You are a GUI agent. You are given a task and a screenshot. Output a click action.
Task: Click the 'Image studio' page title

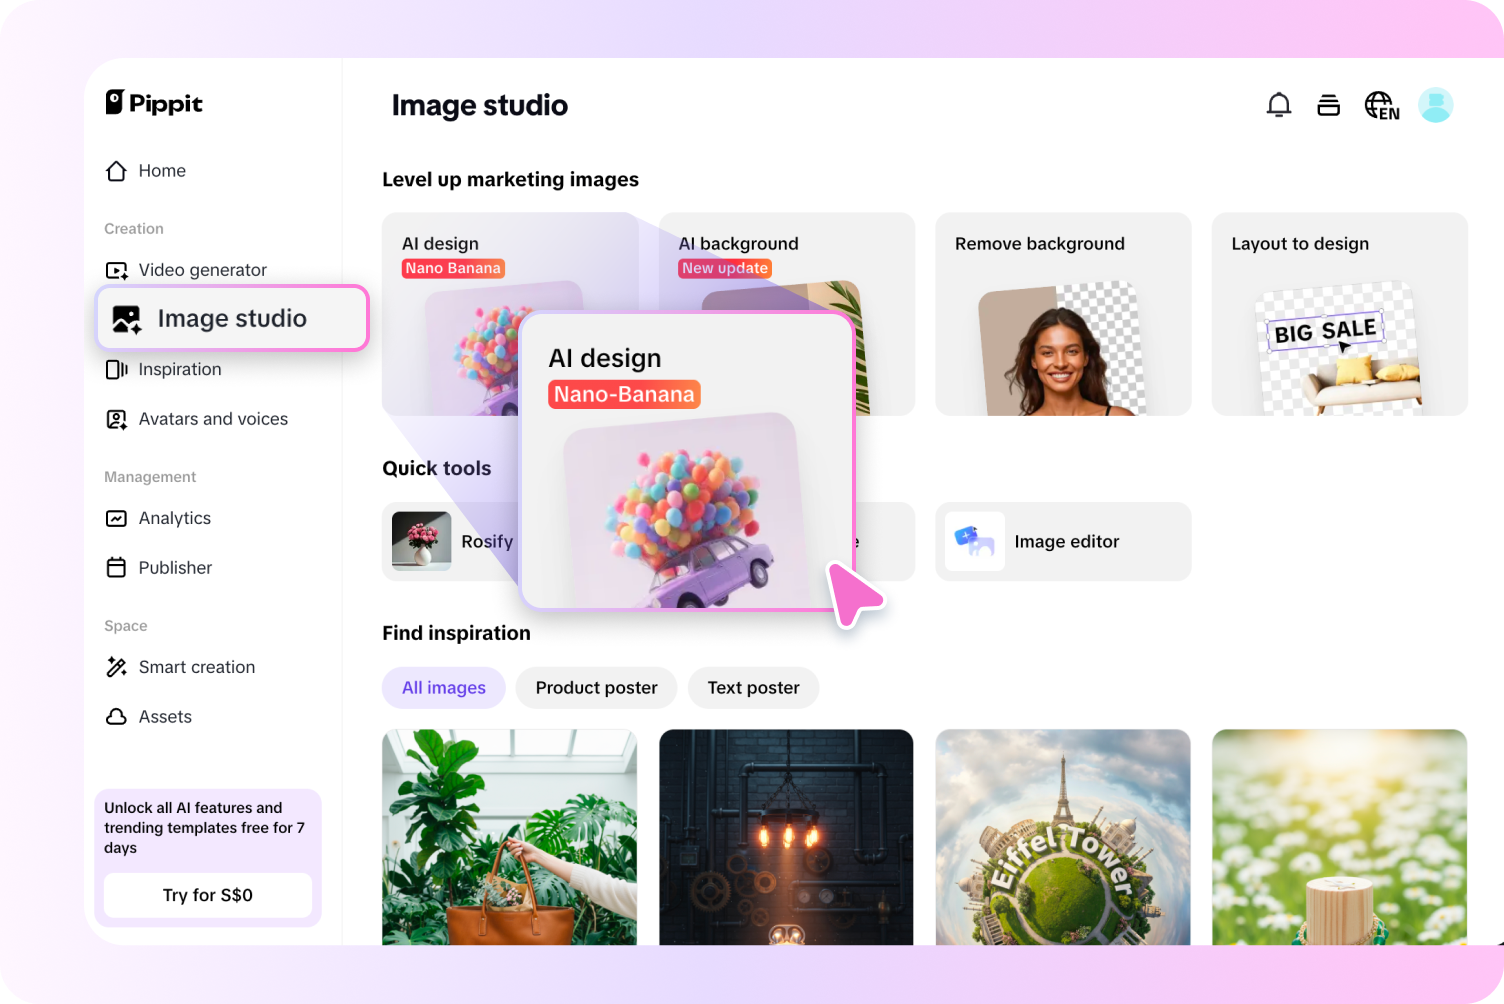pos(480,106)
